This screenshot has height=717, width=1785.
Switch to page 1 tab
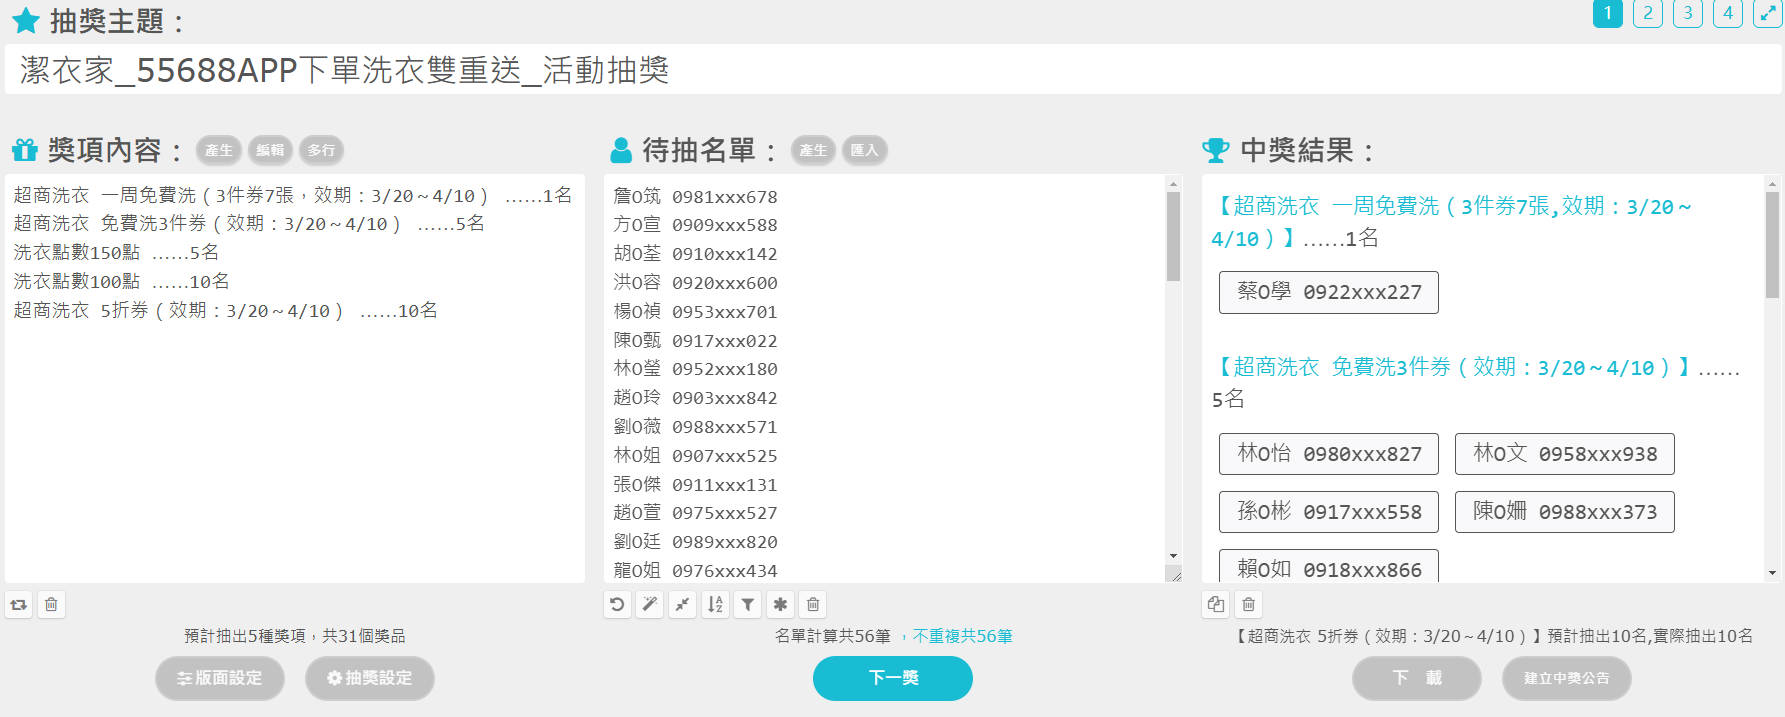pyautogui.click(x=1608, y=13)
